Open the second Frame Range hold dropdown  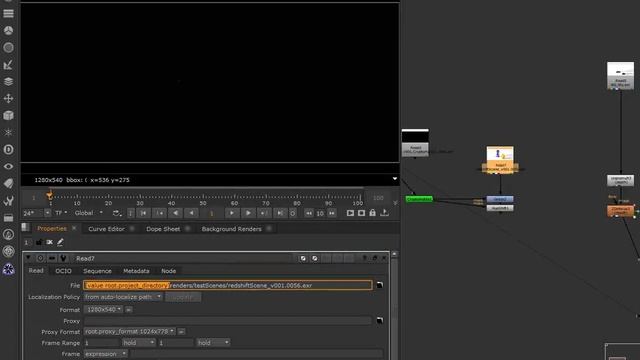click(x=213, y=342)
